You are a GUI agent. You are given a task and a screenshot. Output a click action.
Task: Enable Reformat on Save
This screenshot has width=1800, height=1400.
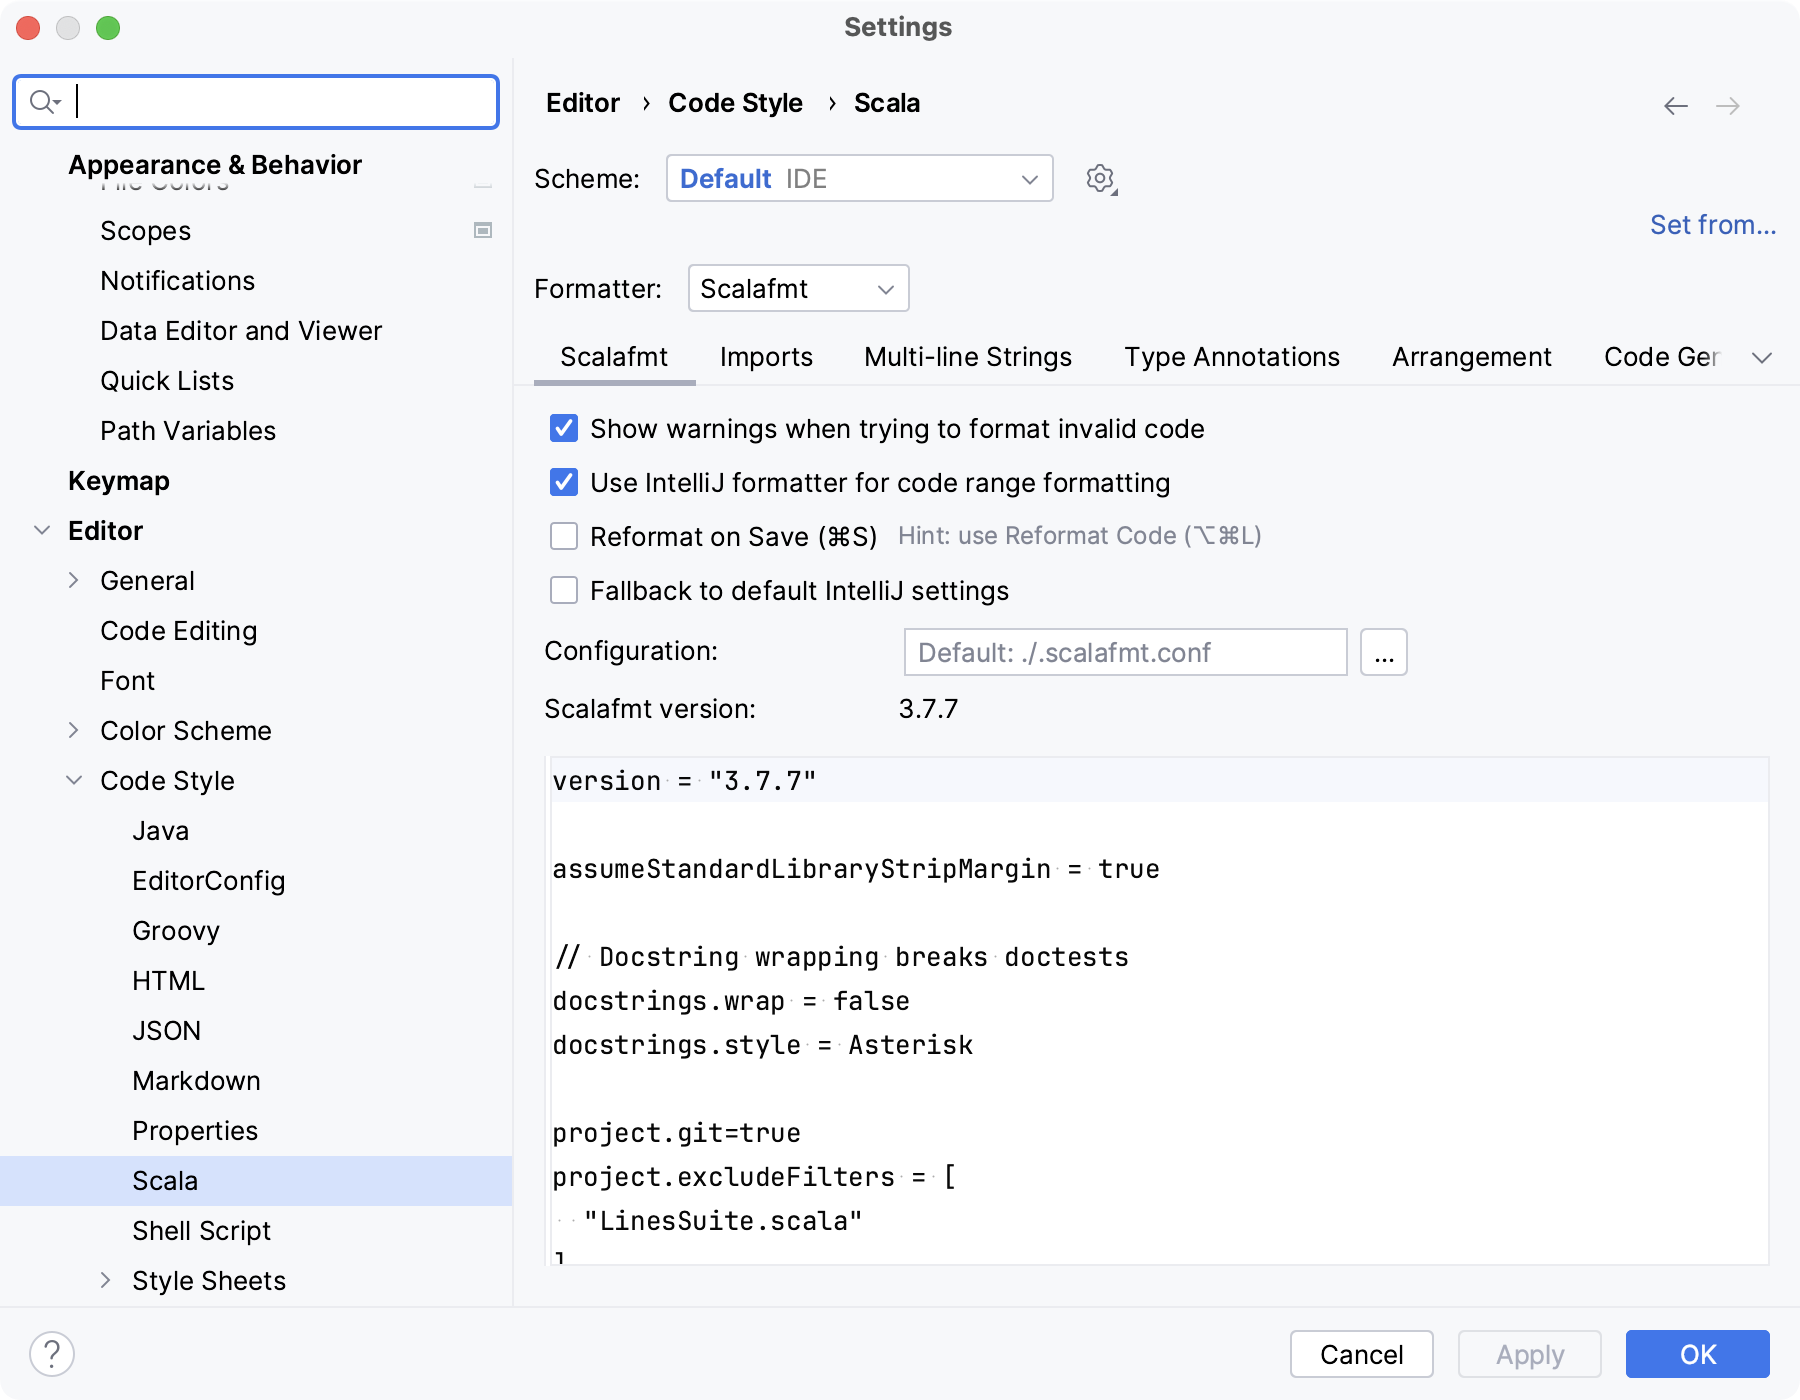pos(564,536)
